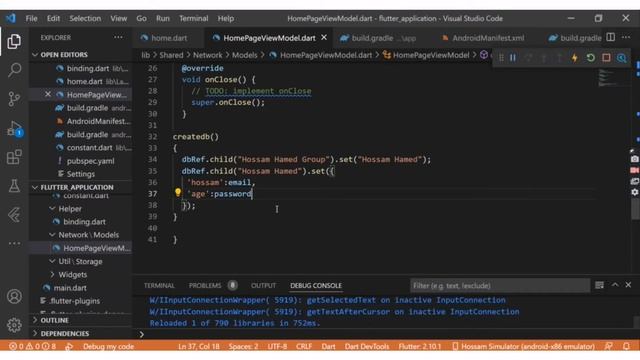The width and height of the screenshot is (640, 360).
Task: Open the Selection menu
Action: pos(85,18)
